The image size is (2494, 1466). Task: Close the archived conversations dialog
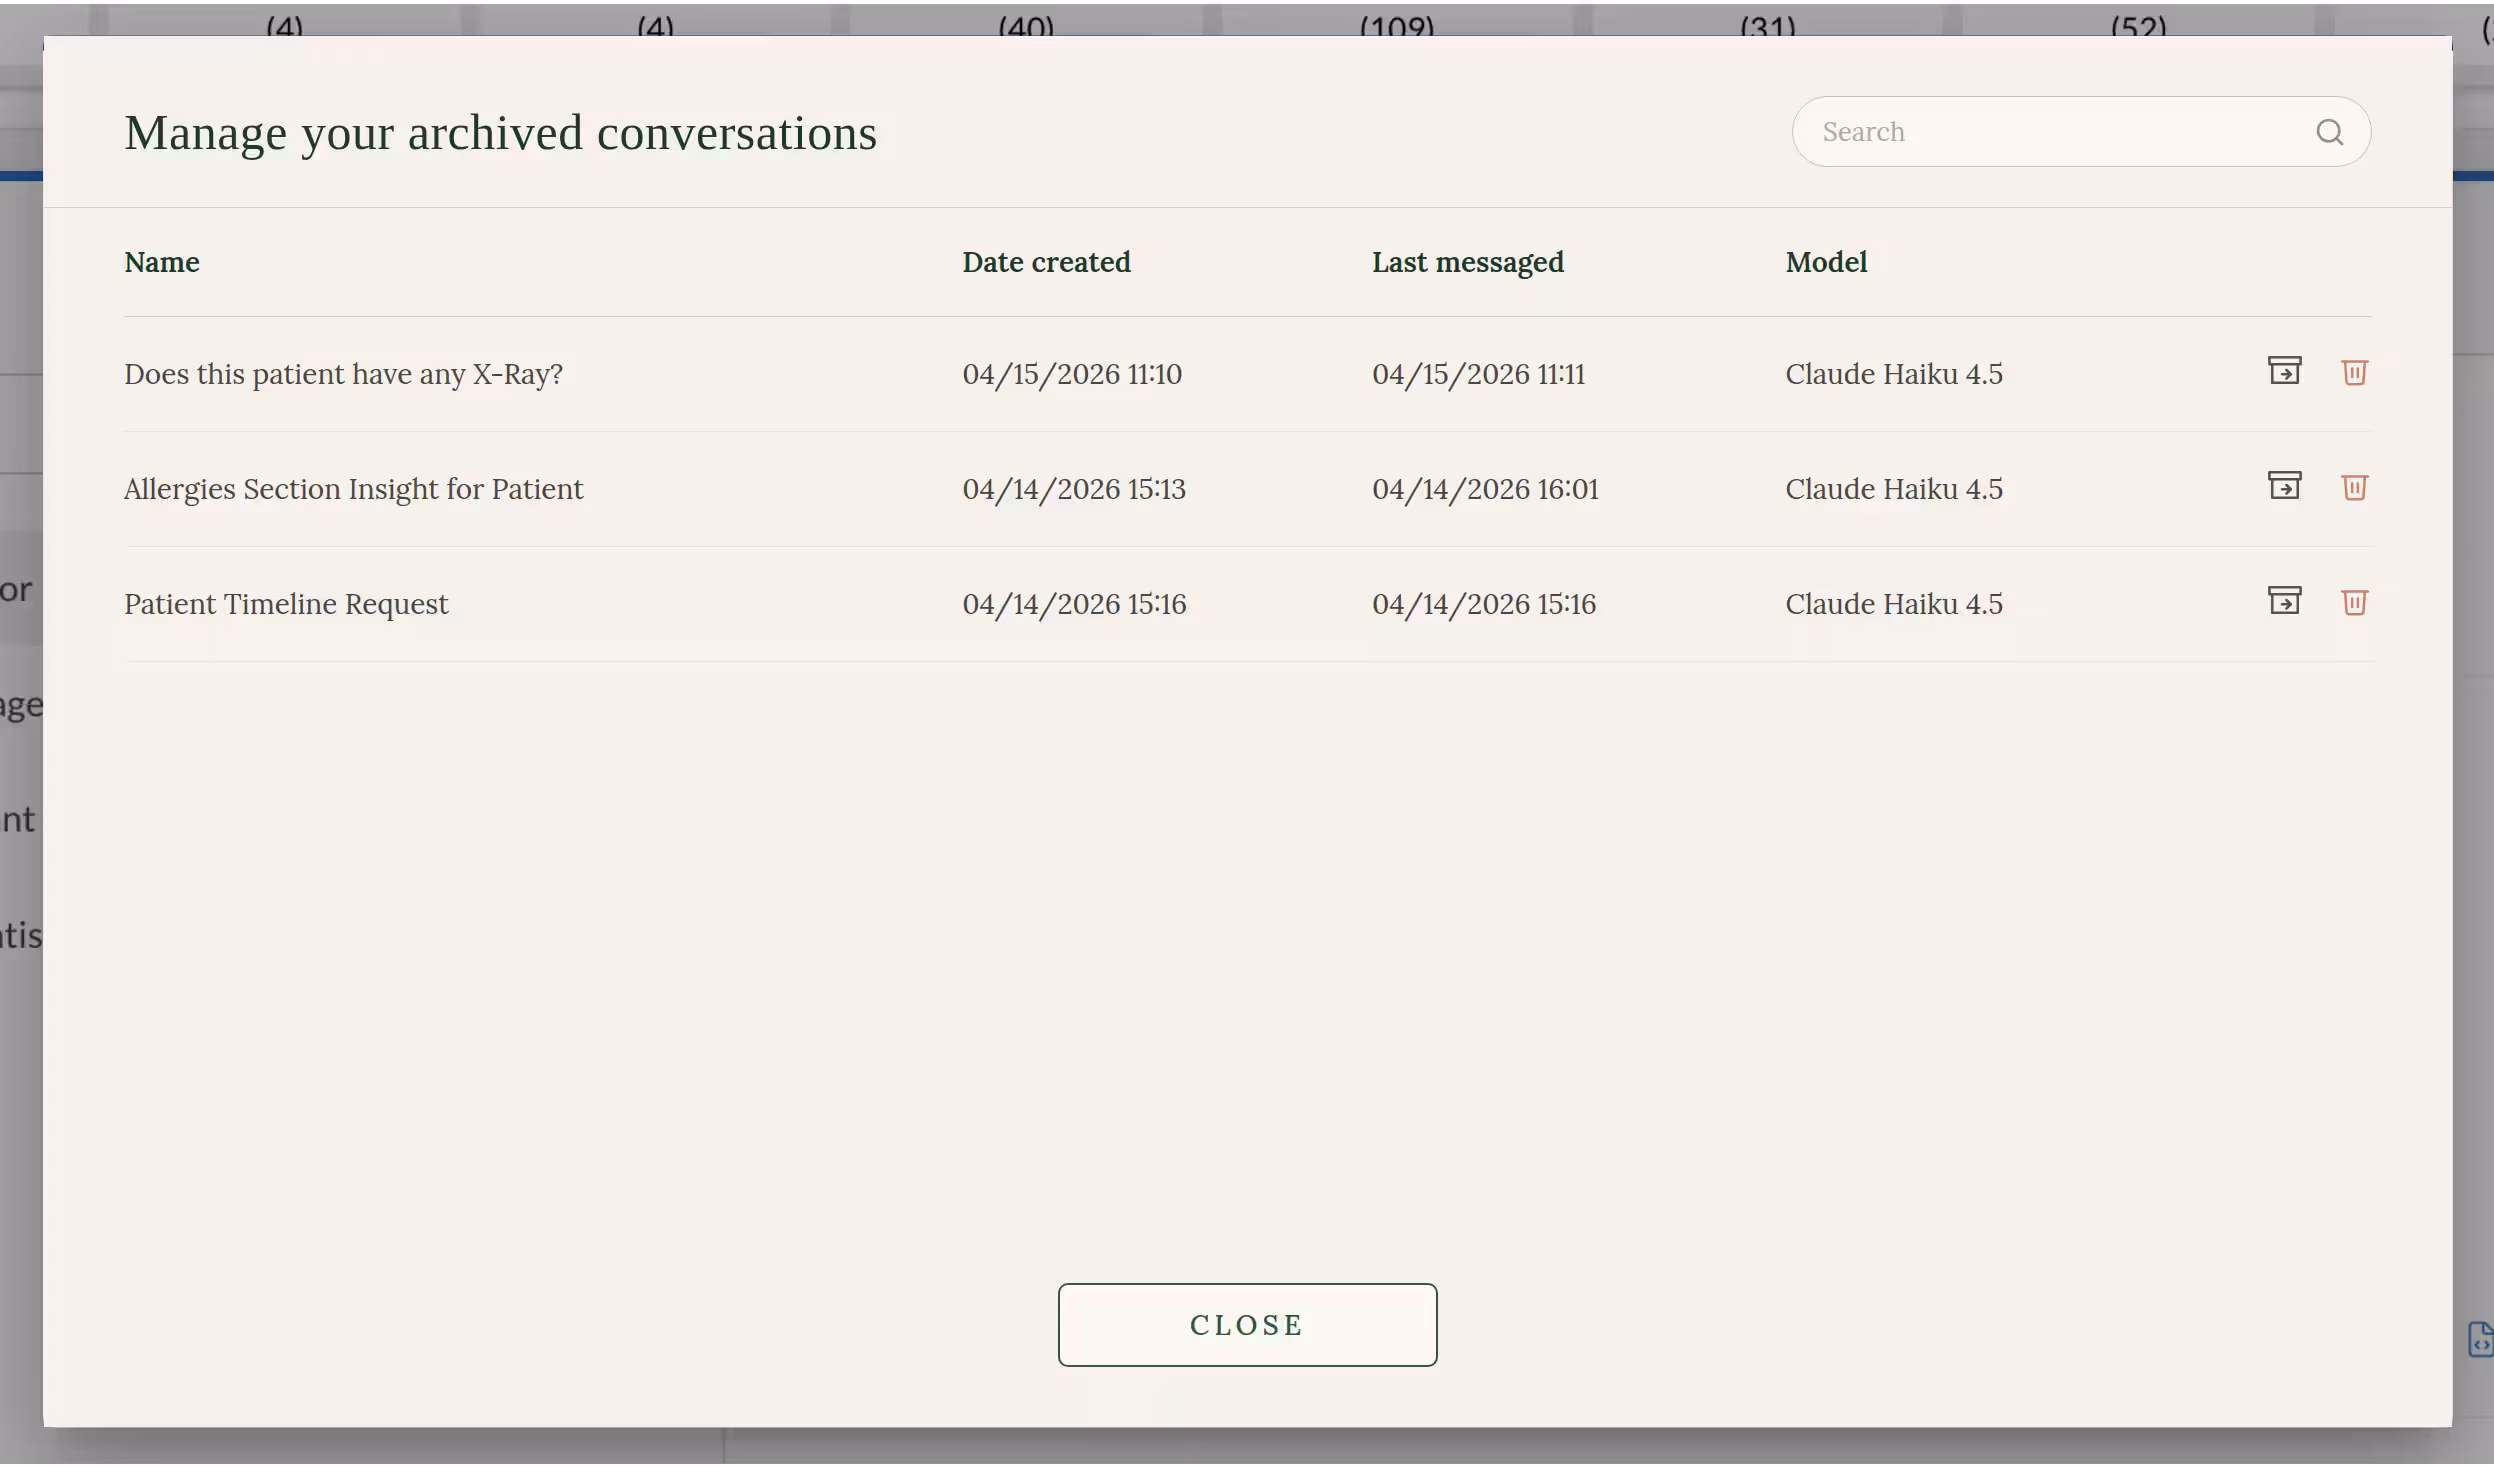pos(1247,1325)
